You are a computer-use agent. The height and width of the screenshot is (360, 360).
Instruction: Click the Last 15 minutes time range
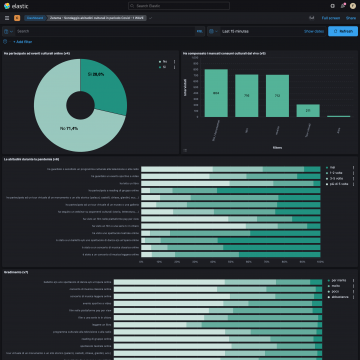click(235, 31)
